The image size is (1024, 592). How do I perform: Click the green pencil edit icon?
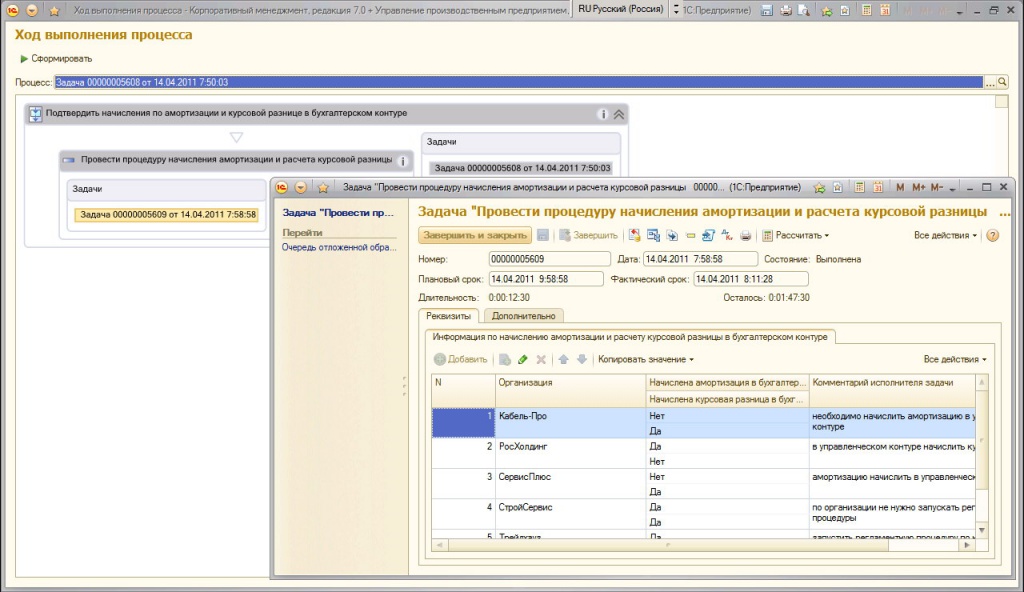(x=522, y=359)
